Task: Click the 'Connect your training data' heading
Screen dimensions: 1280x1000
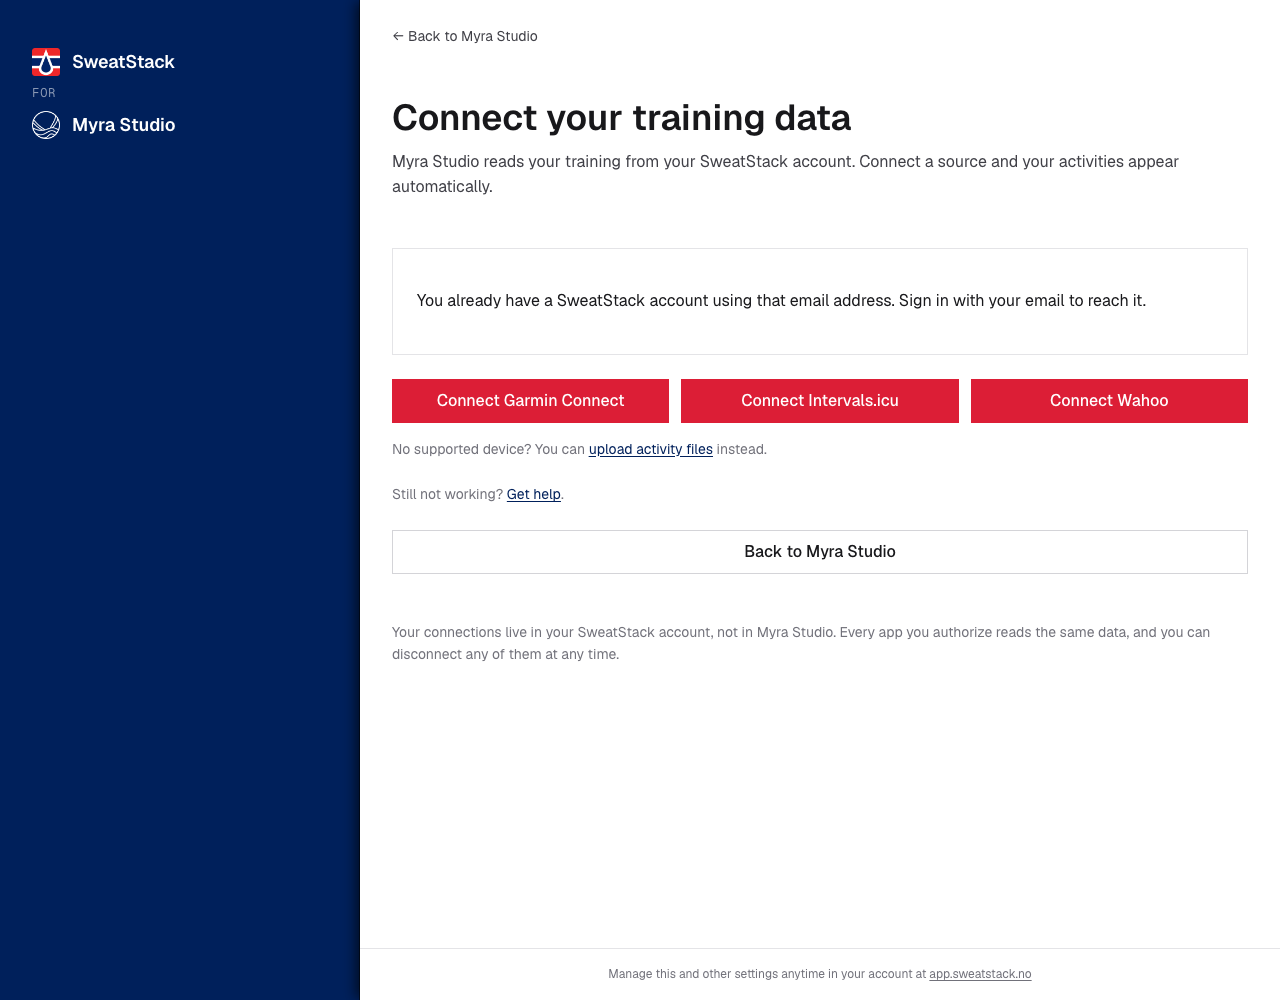Action: point(621,118)
